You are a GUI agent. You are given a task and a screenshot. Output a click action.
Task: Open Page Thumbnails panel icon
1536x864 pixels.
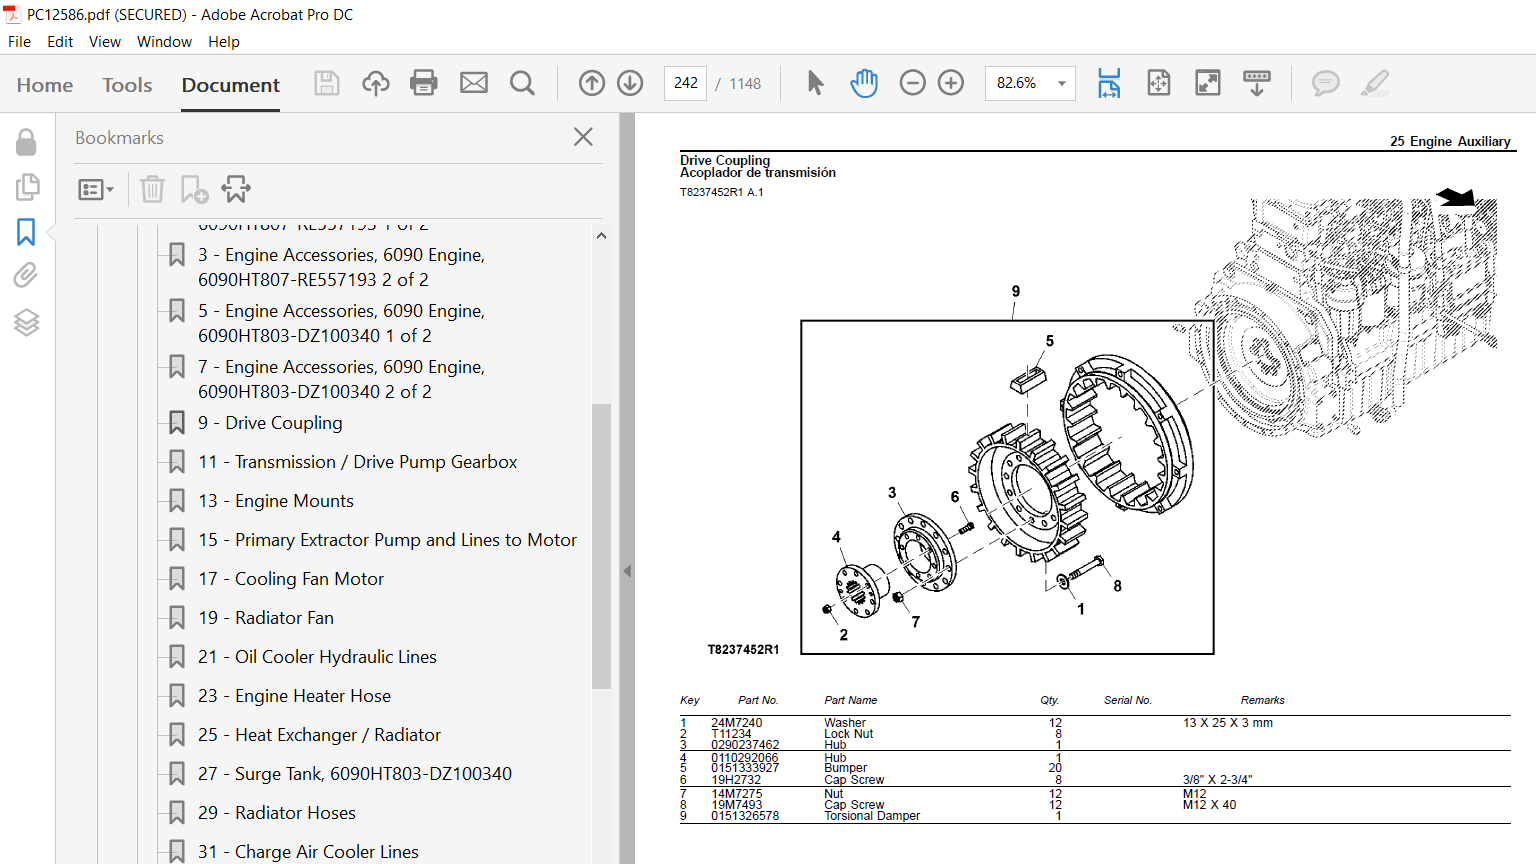(27, 187)
